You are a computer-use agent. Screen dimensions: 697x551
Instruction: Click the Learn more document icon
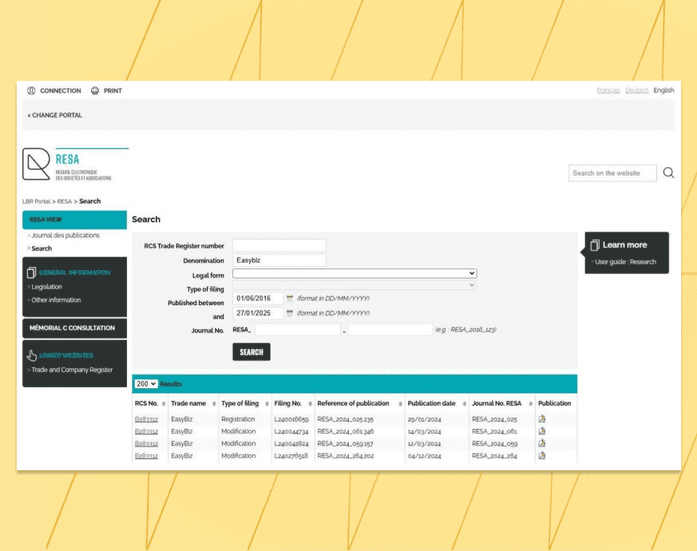(595, 245)
